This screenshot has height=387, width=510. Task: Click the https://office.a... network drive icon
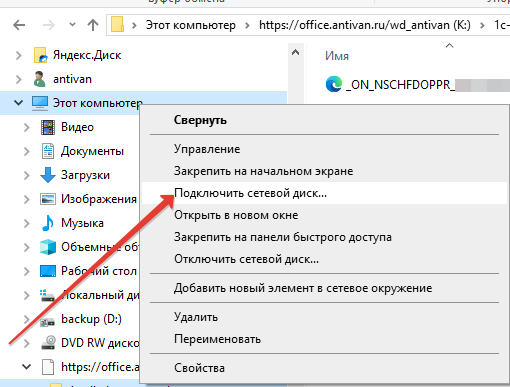pos(48,367)
